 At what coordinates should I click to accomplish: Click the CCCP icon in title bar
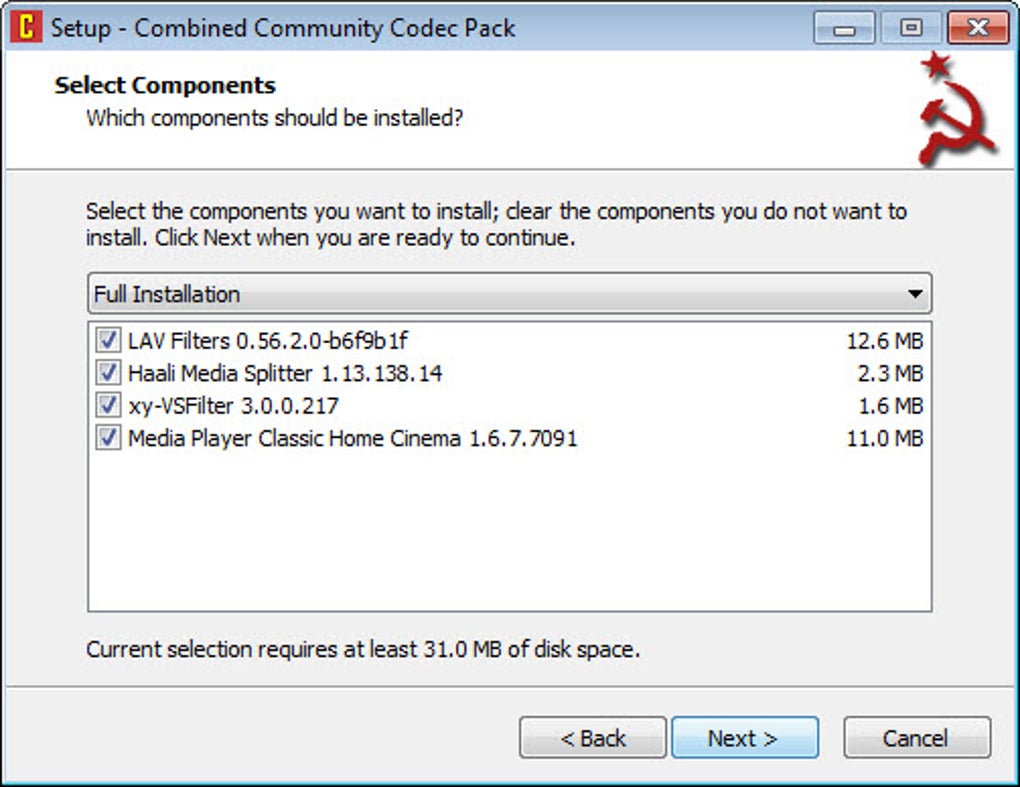pyautogui.click(x=25, y=27)
